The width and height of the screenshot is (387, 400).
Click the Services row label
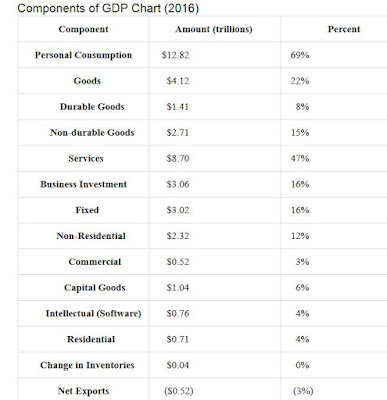coord(86,158)
